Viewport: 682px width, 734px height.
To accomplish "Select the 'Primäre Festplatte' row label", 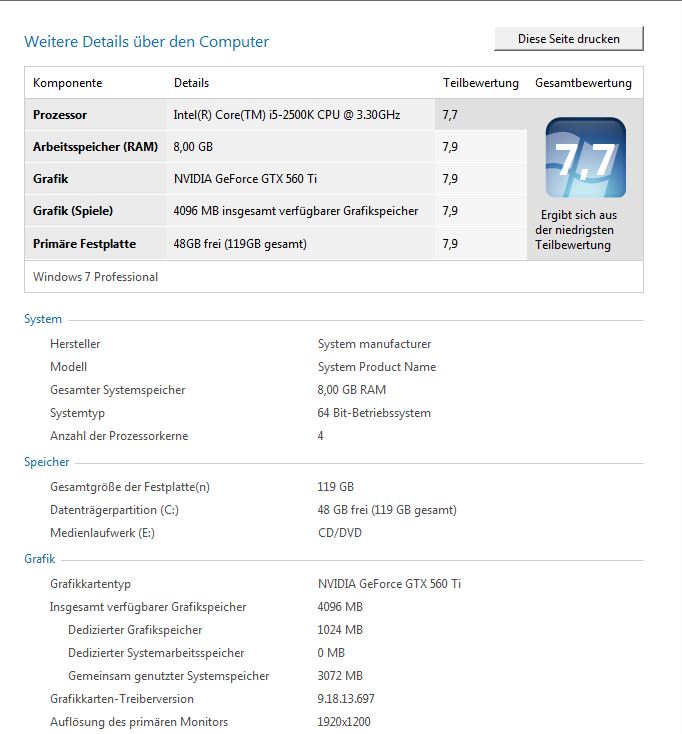I will click(84, 244).
